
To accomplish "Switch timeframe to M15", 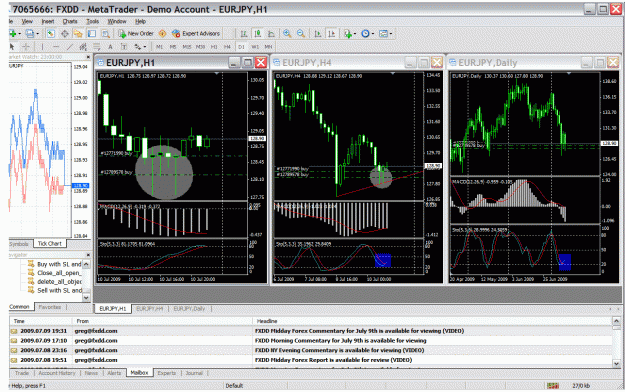I will [x=187, y=47].
